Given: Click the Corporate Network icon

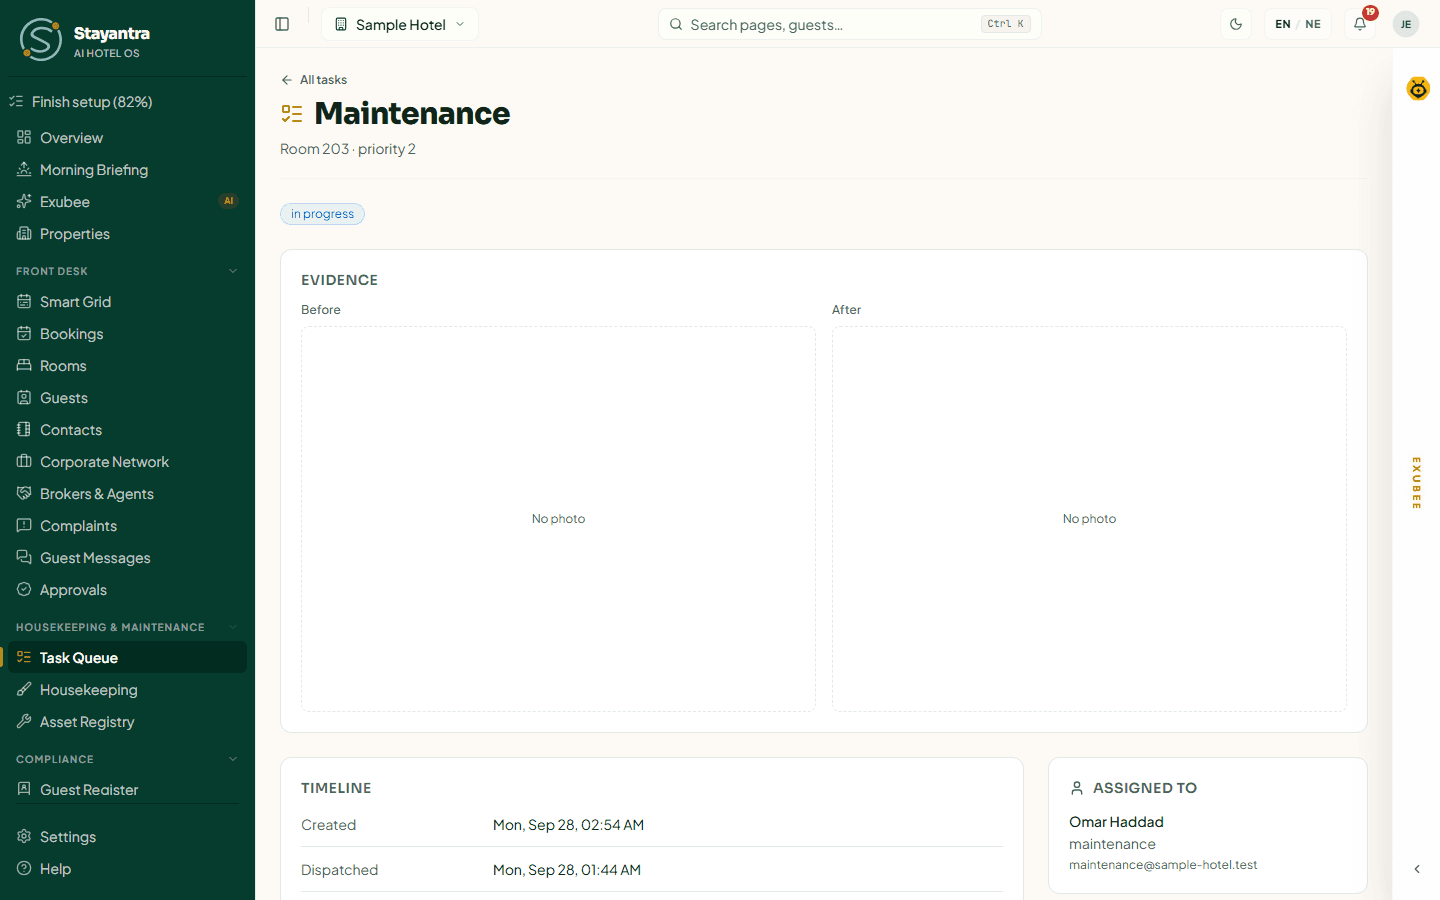Looking at the screenshot, I should (24, 462).
